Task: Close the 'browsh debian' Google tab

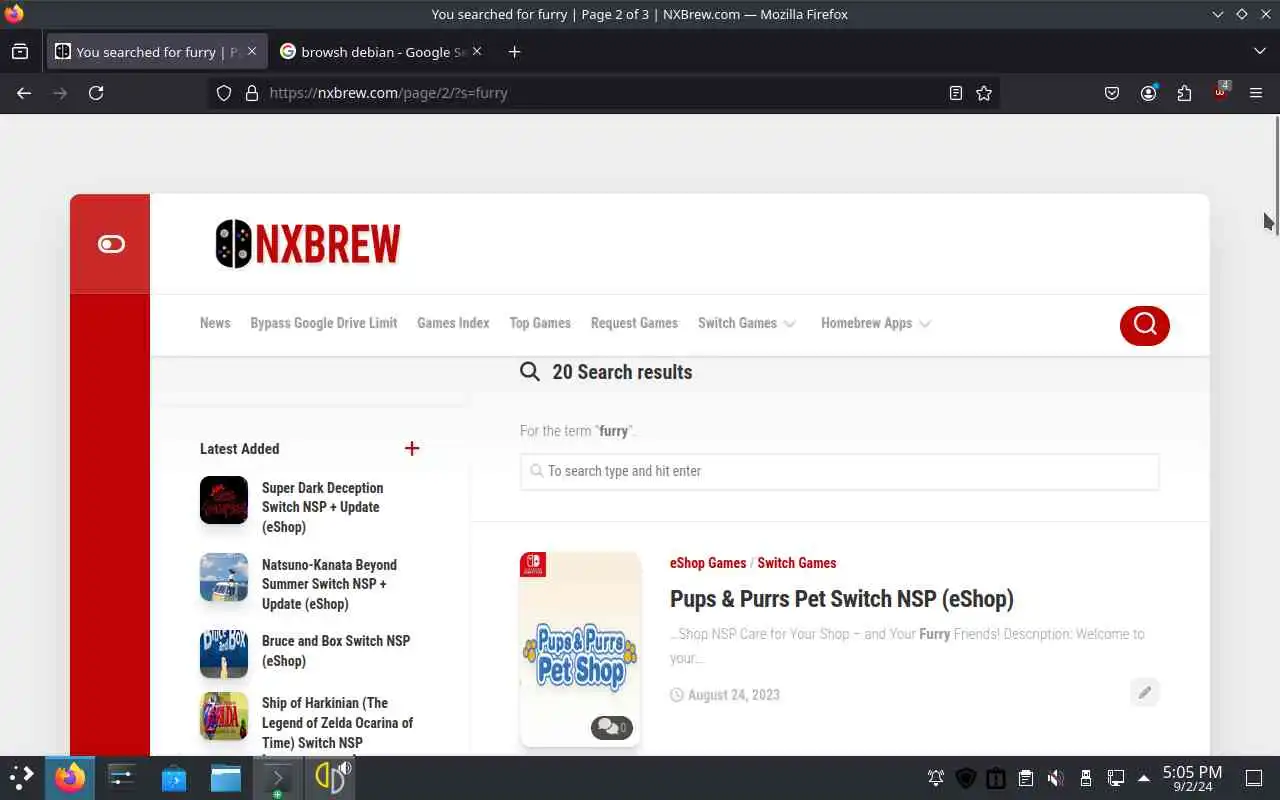Action: (x=477, y=51)
